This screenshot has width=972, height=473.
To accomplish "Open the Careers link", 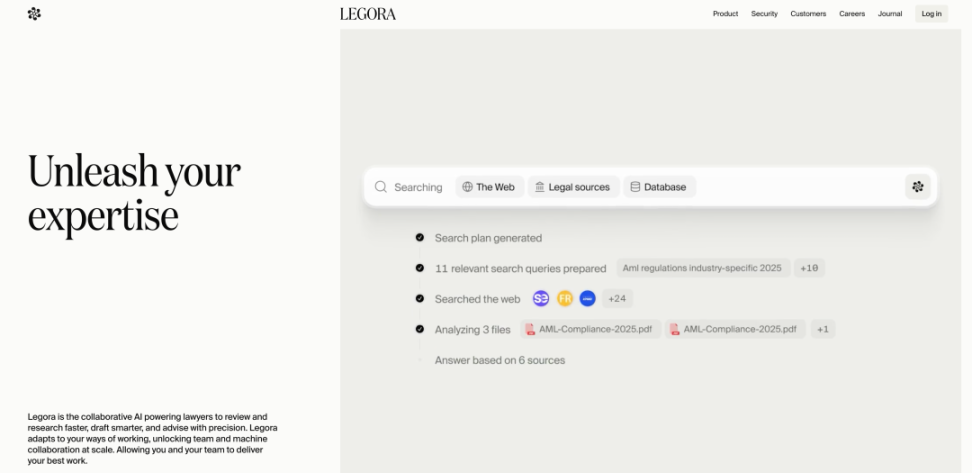I will click(x=852, y=14).
